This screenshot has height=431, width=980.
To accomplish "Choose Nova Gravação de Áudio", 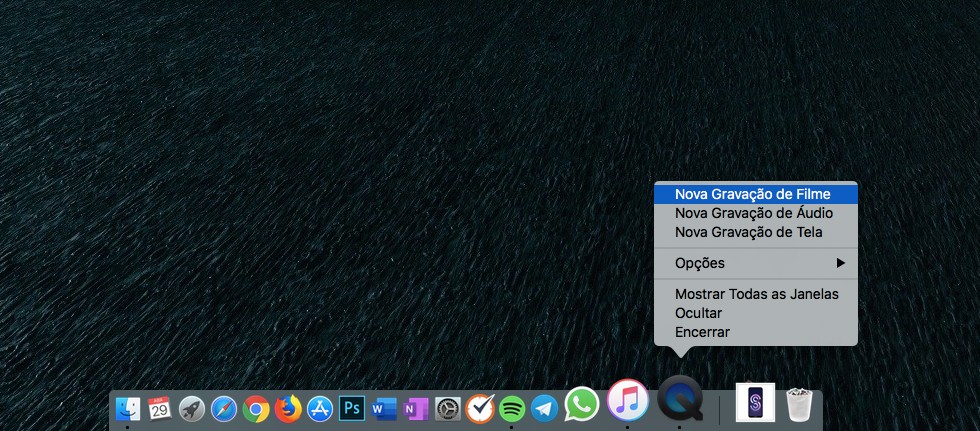I will pos(753,213).
